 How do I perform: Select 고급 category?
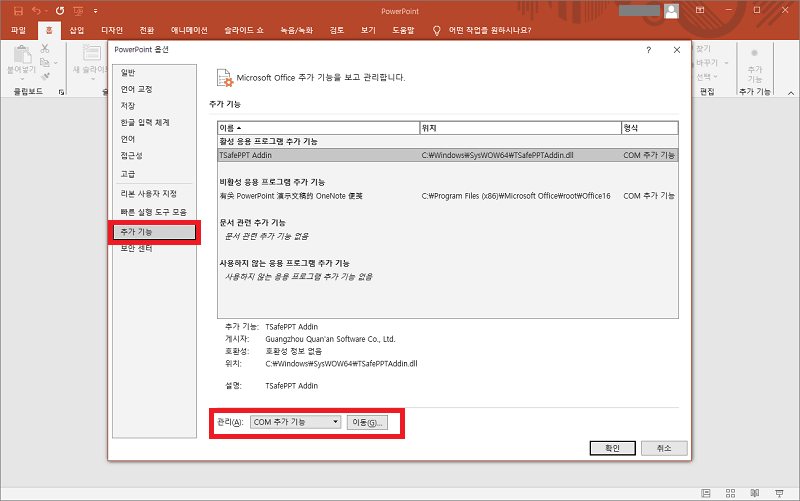pos(154,174)
